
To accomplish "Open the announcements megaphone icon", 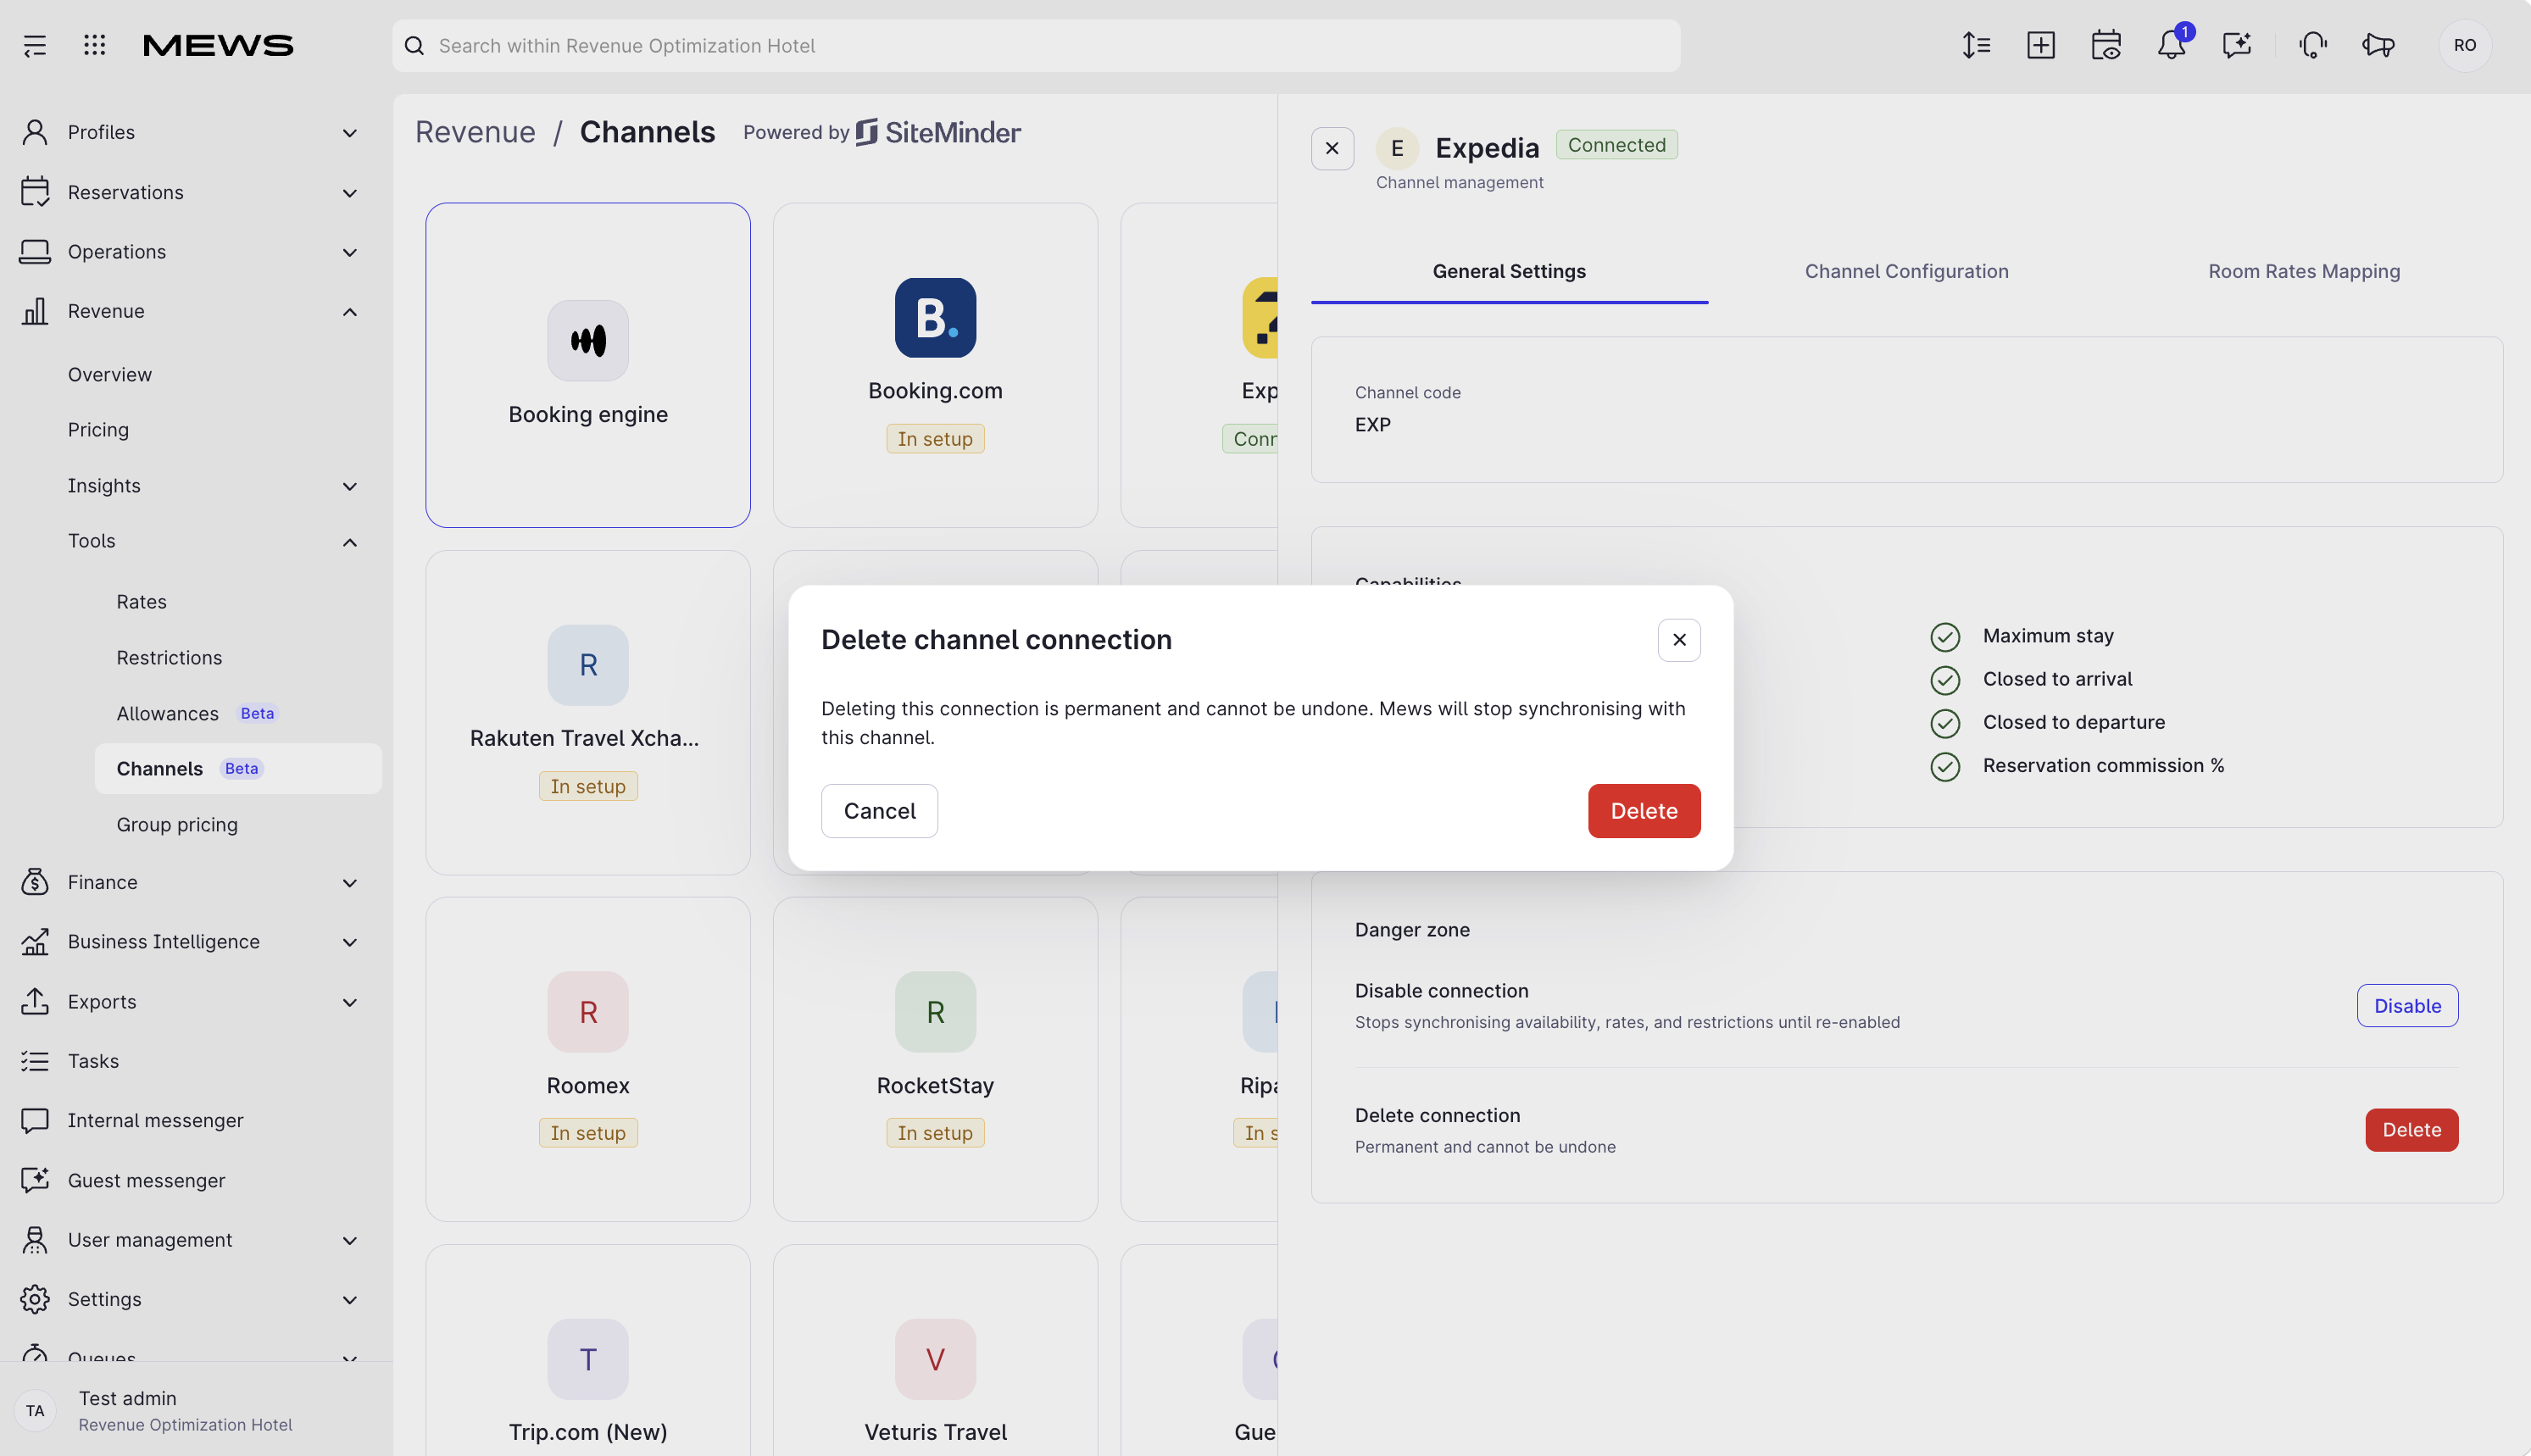I will (2378, 45).
